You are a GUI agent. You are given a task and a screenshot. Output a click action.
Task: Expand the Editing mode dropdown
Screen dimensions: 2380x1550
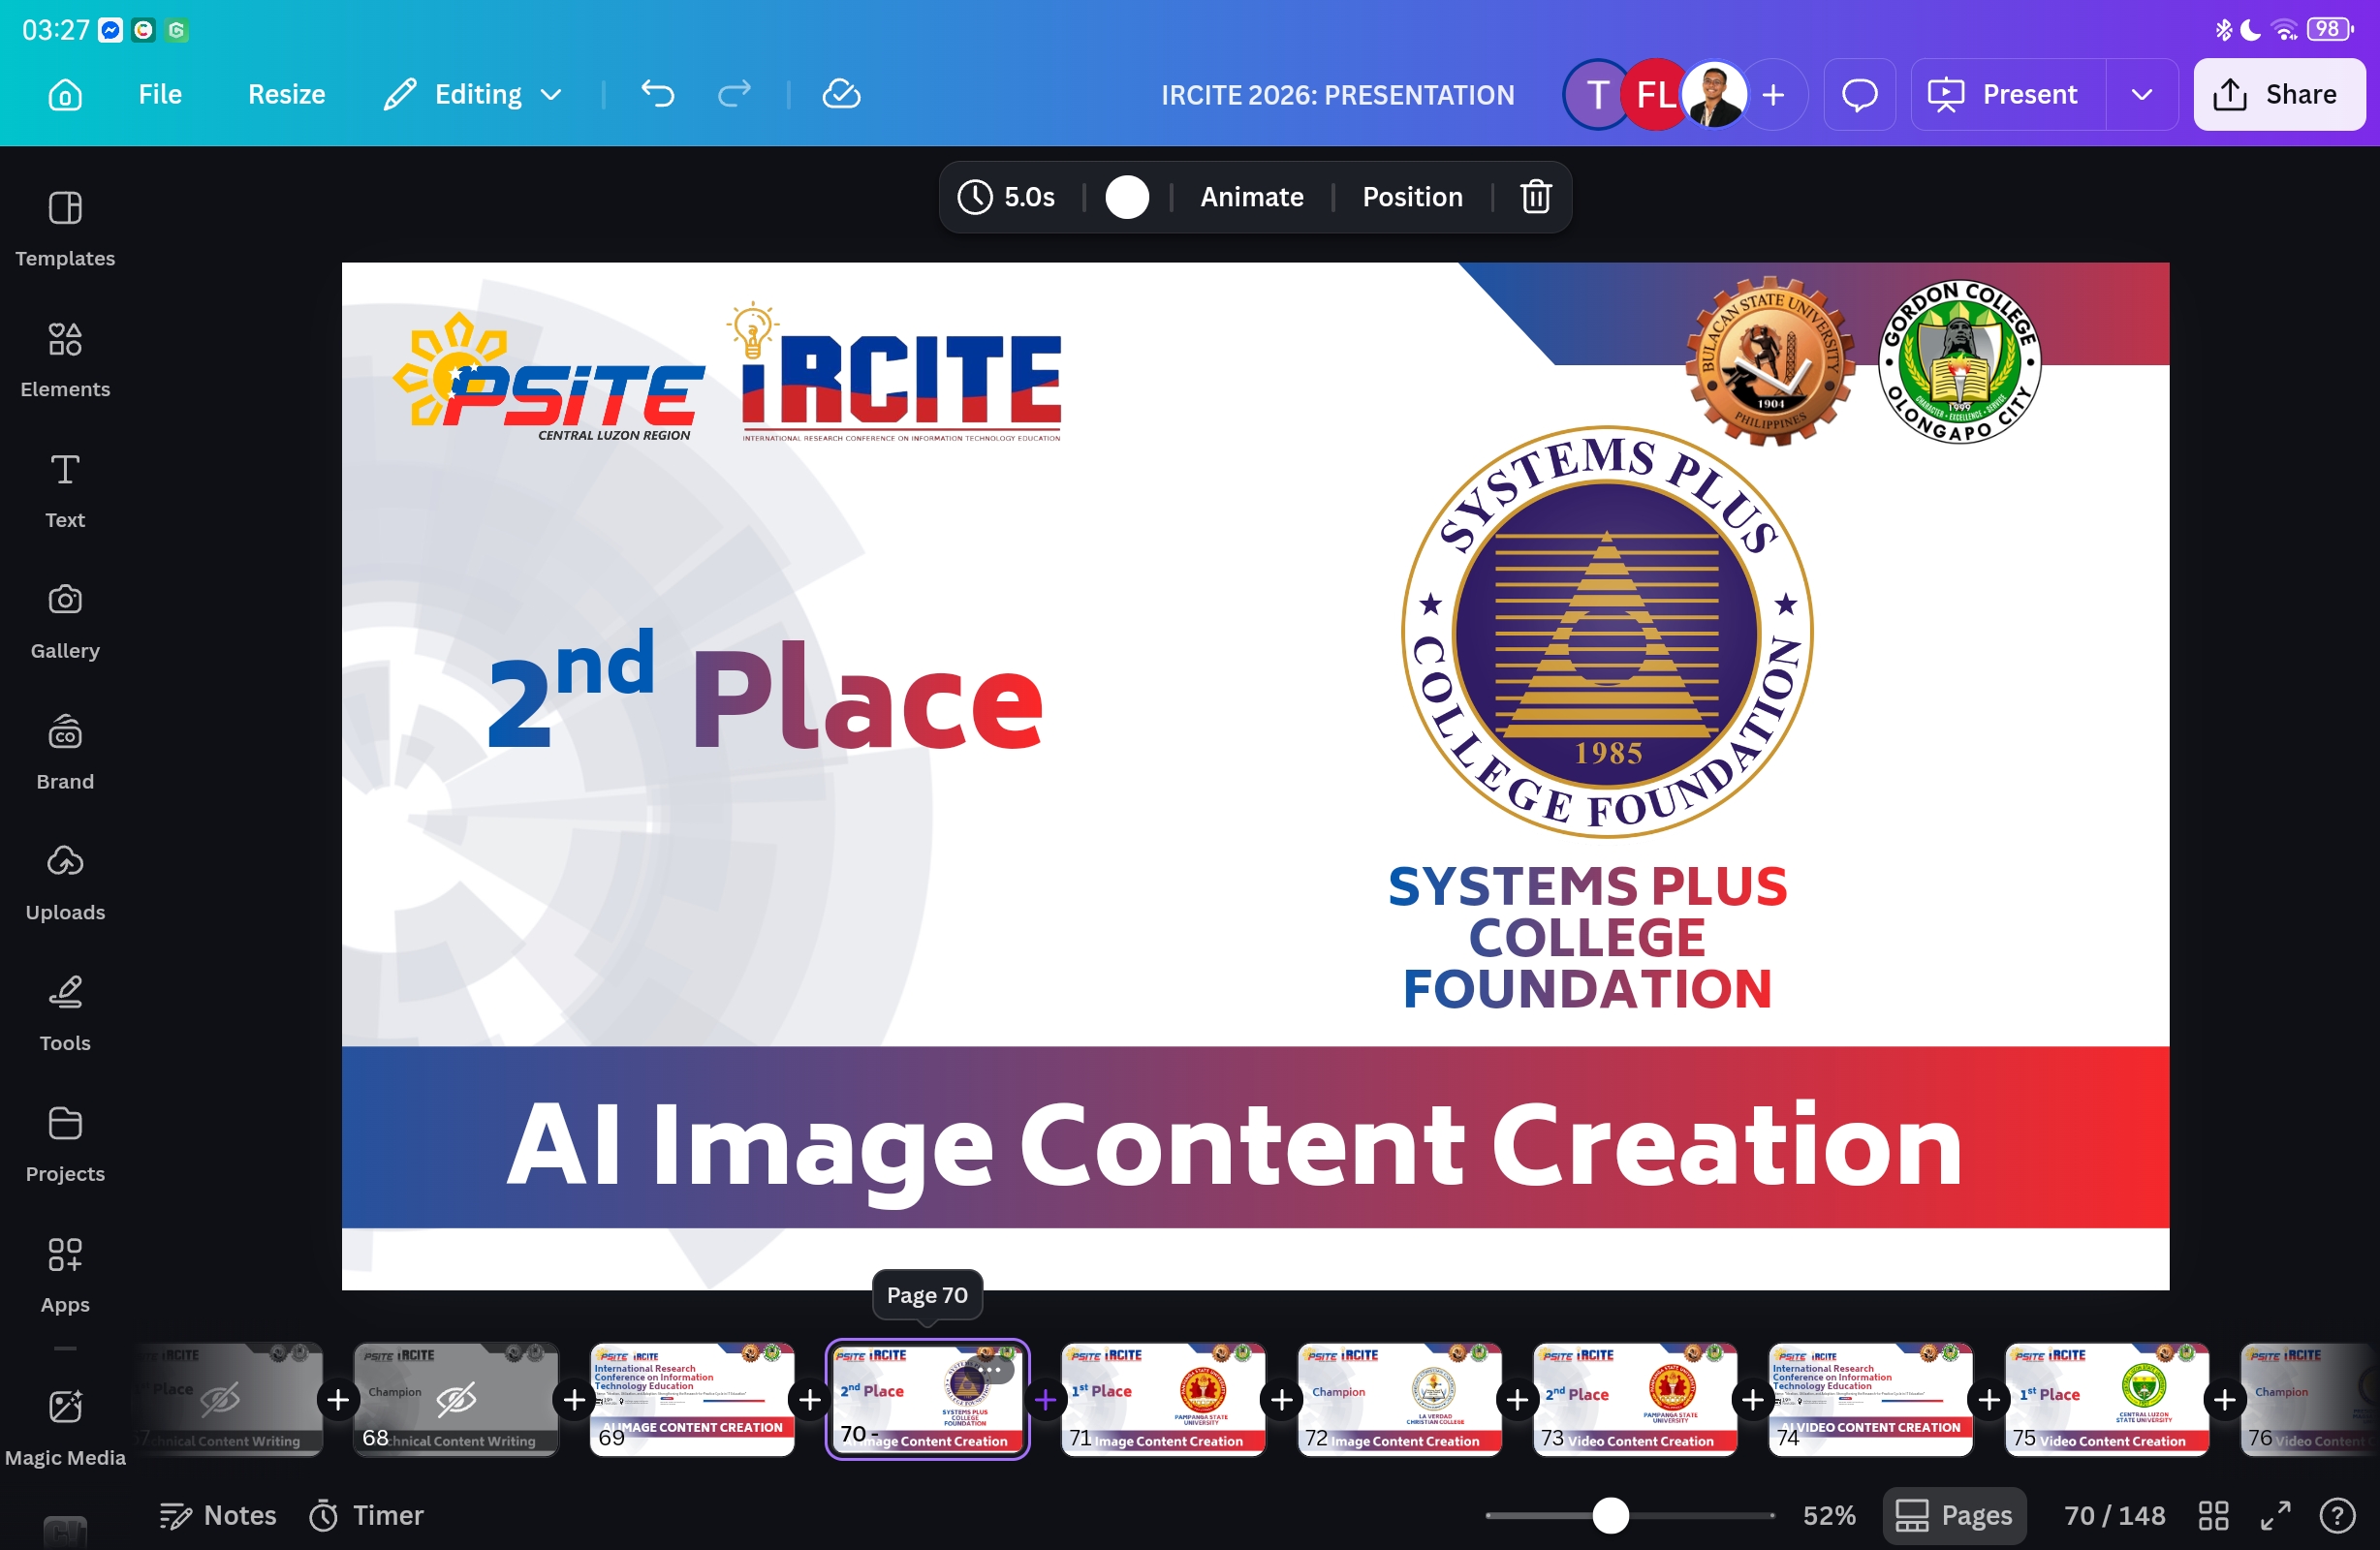[473, 94]
